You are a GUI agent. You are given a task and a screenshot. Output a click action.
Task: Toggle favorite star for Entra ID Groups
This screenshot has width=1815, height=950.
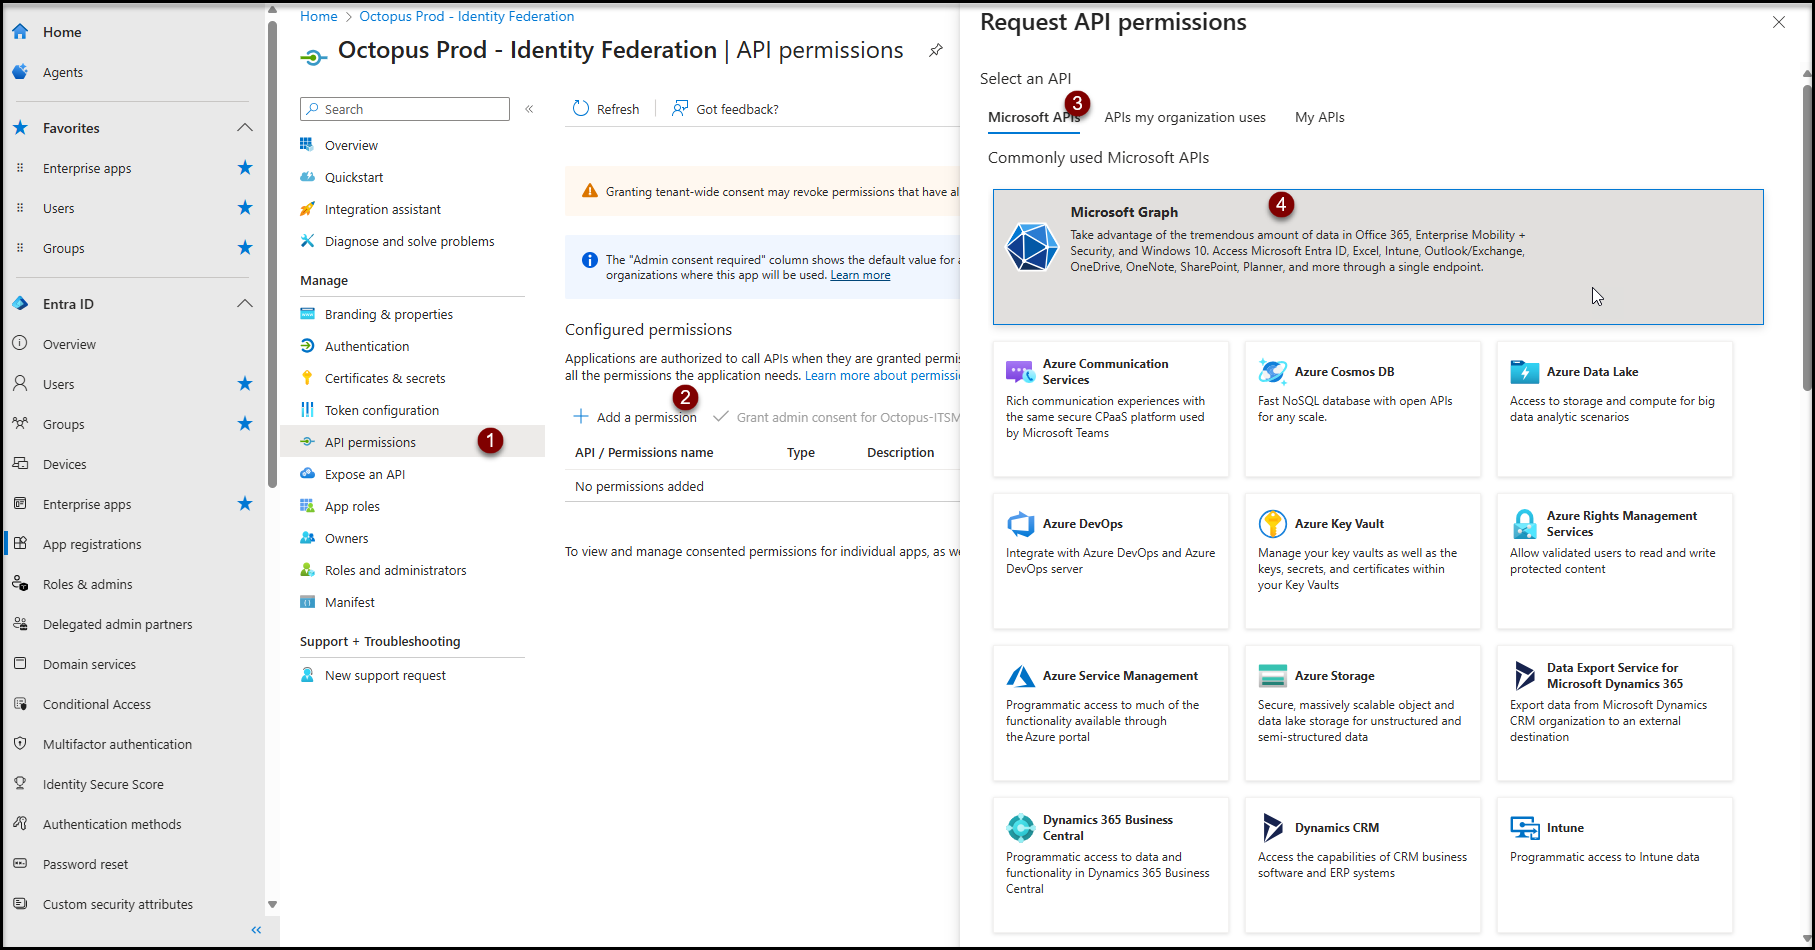tap(245, 424)
